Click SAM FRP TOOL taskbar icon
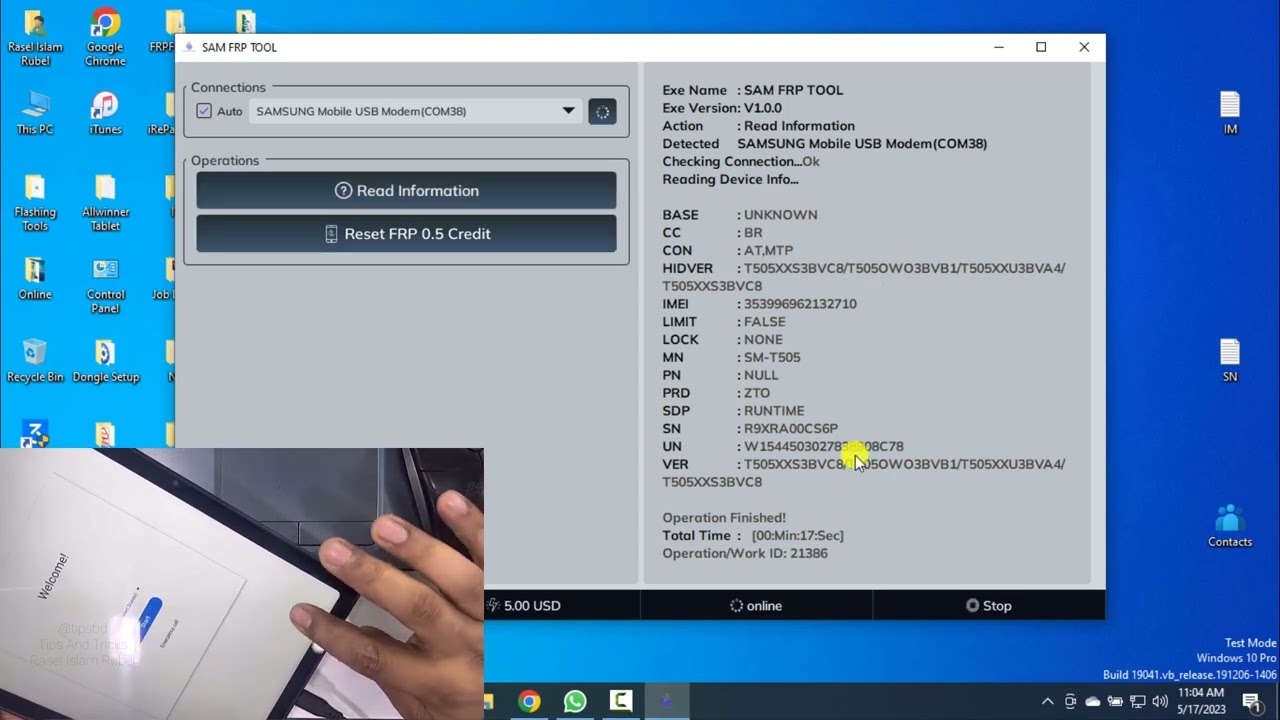This screenshot has width=1280, height=720. tap(667, 701)
